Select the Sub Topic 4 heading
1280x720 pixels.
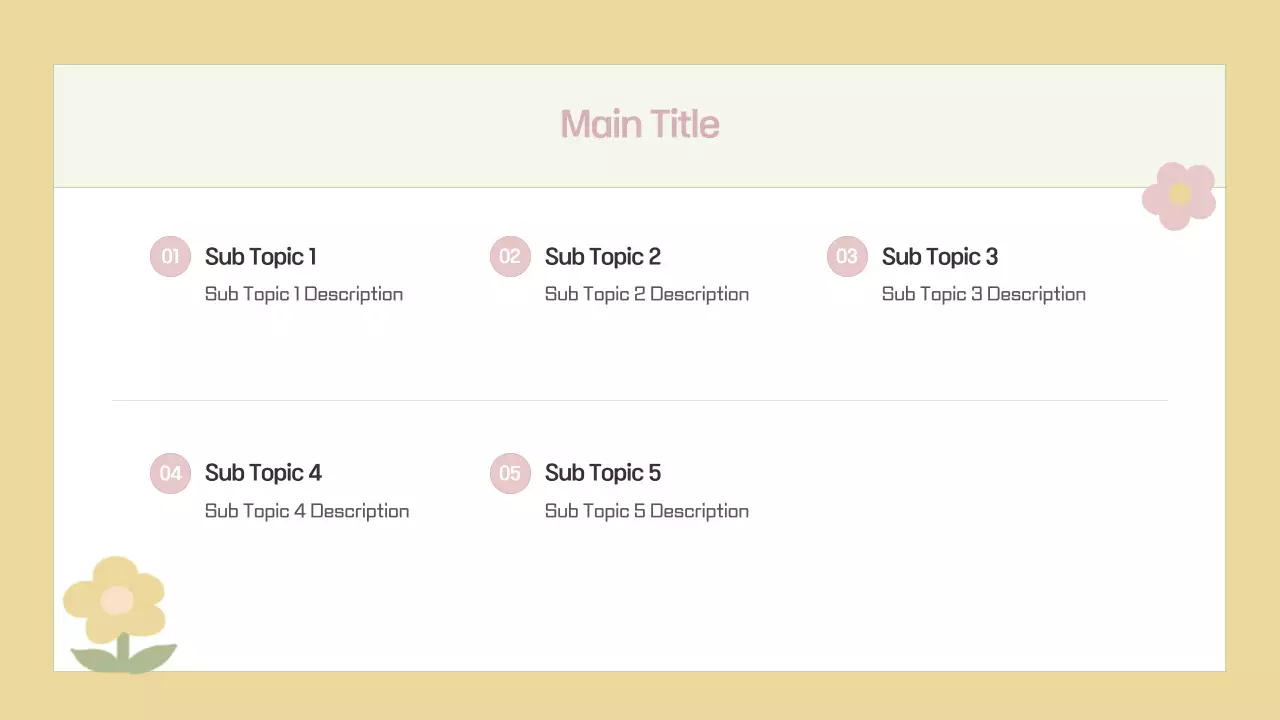point(263,473)
